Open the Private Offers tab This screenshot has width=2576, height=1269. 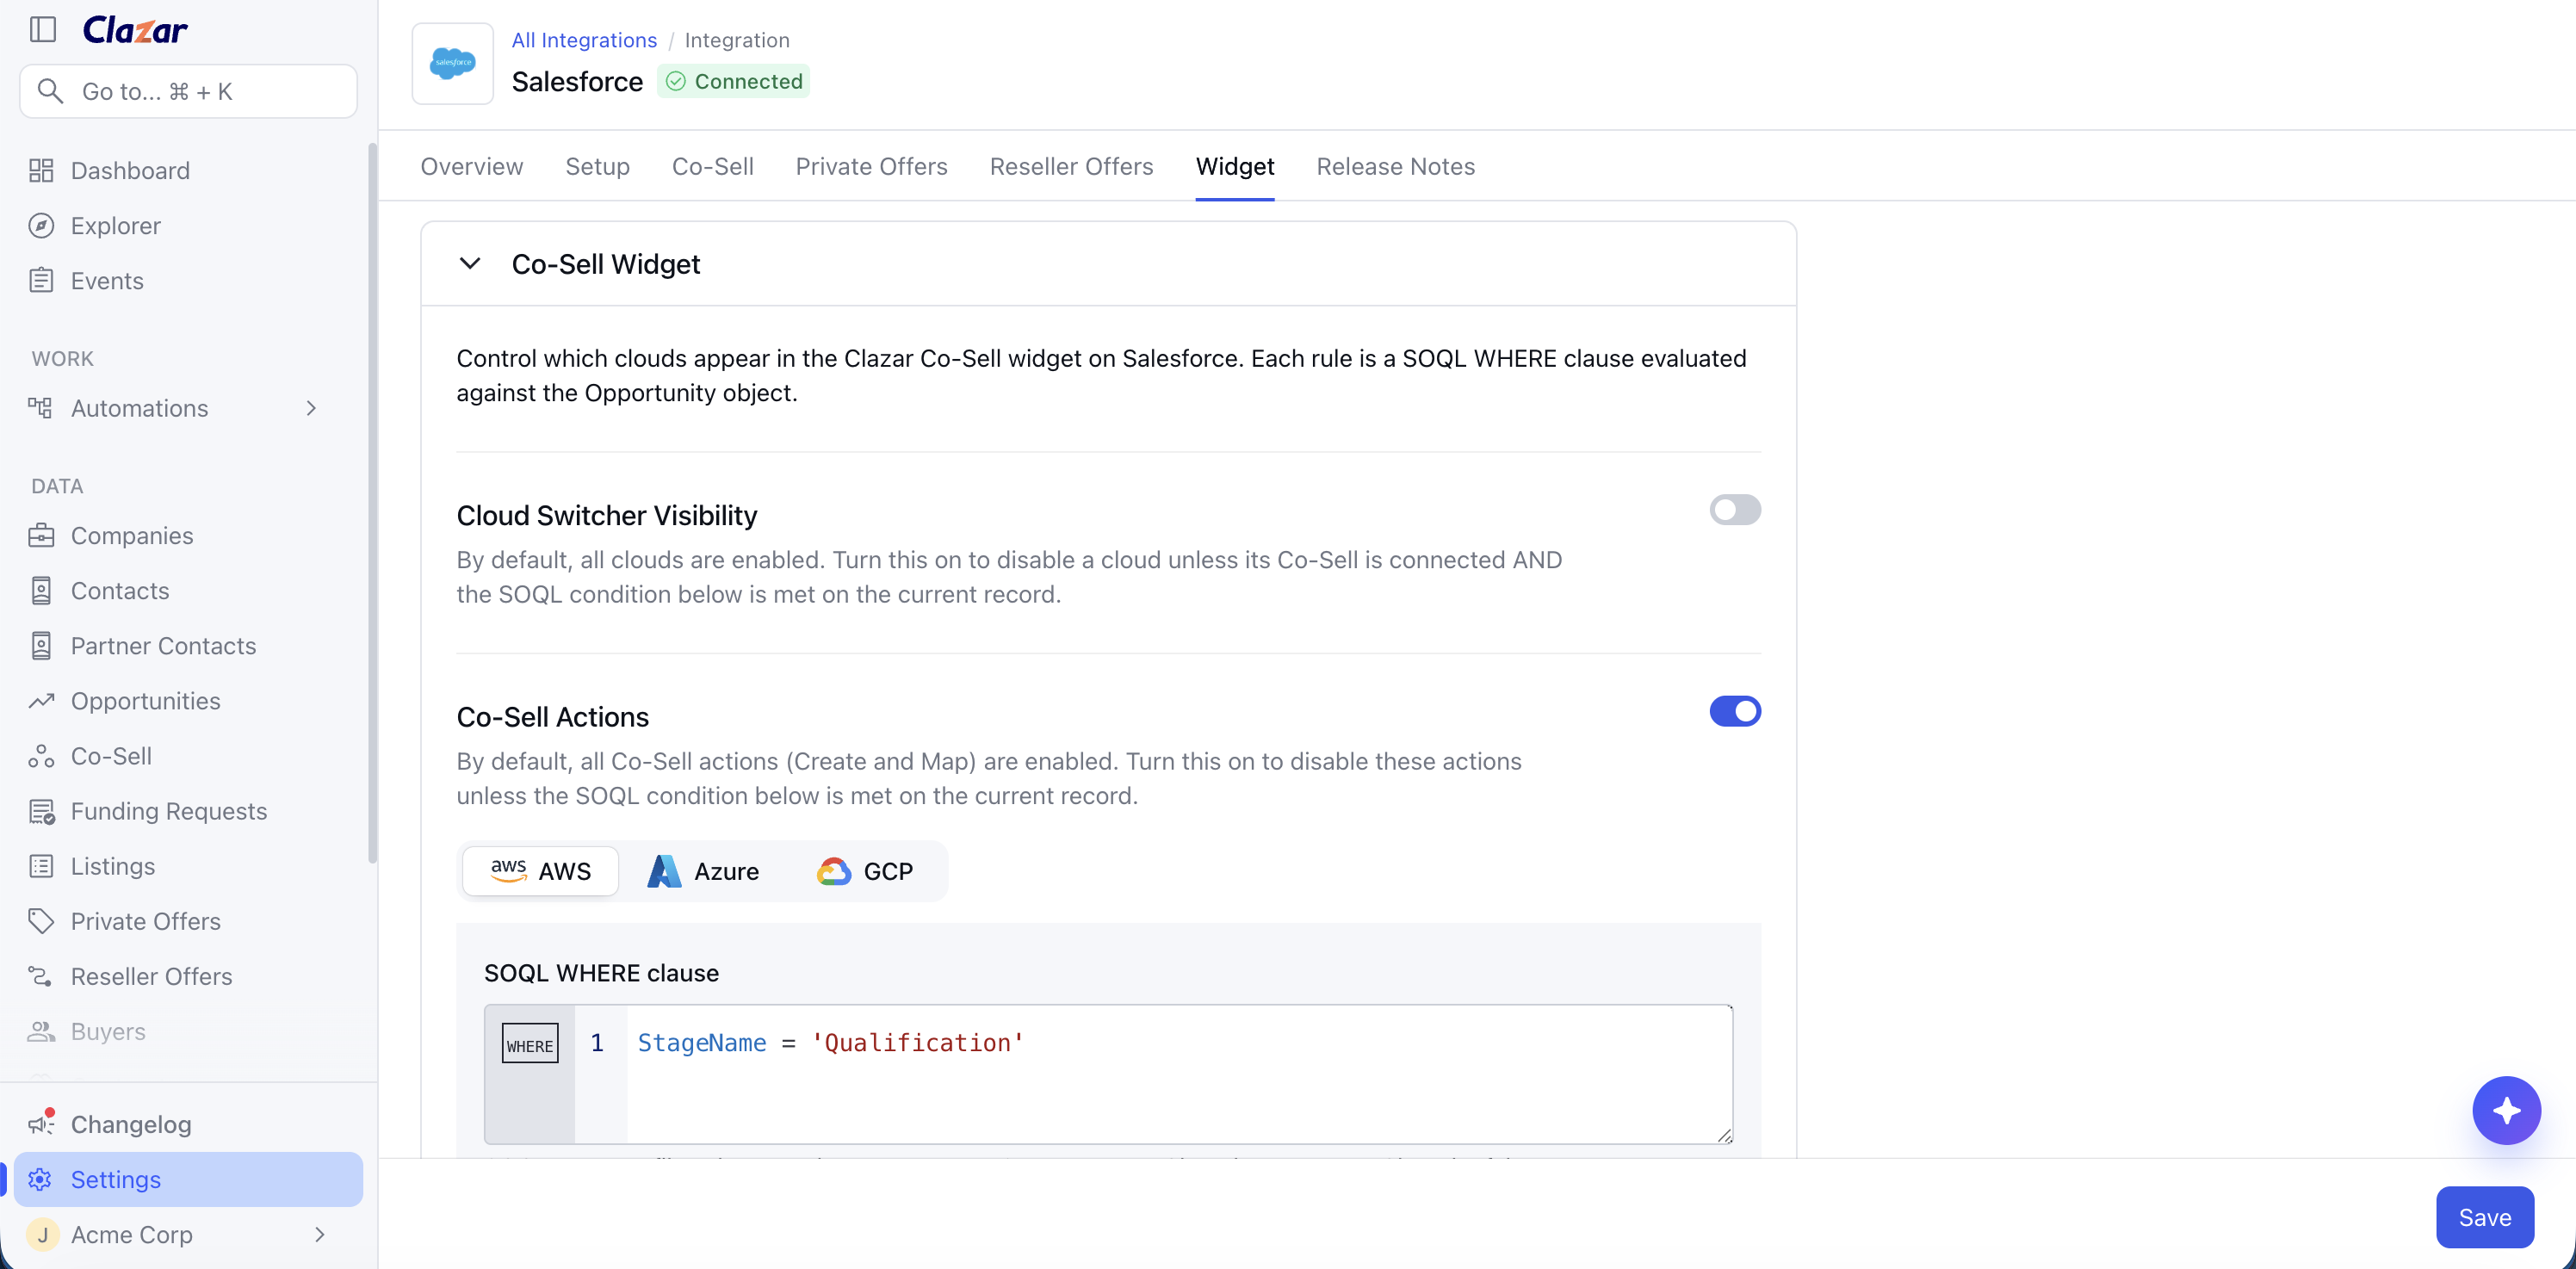point(871,166)
